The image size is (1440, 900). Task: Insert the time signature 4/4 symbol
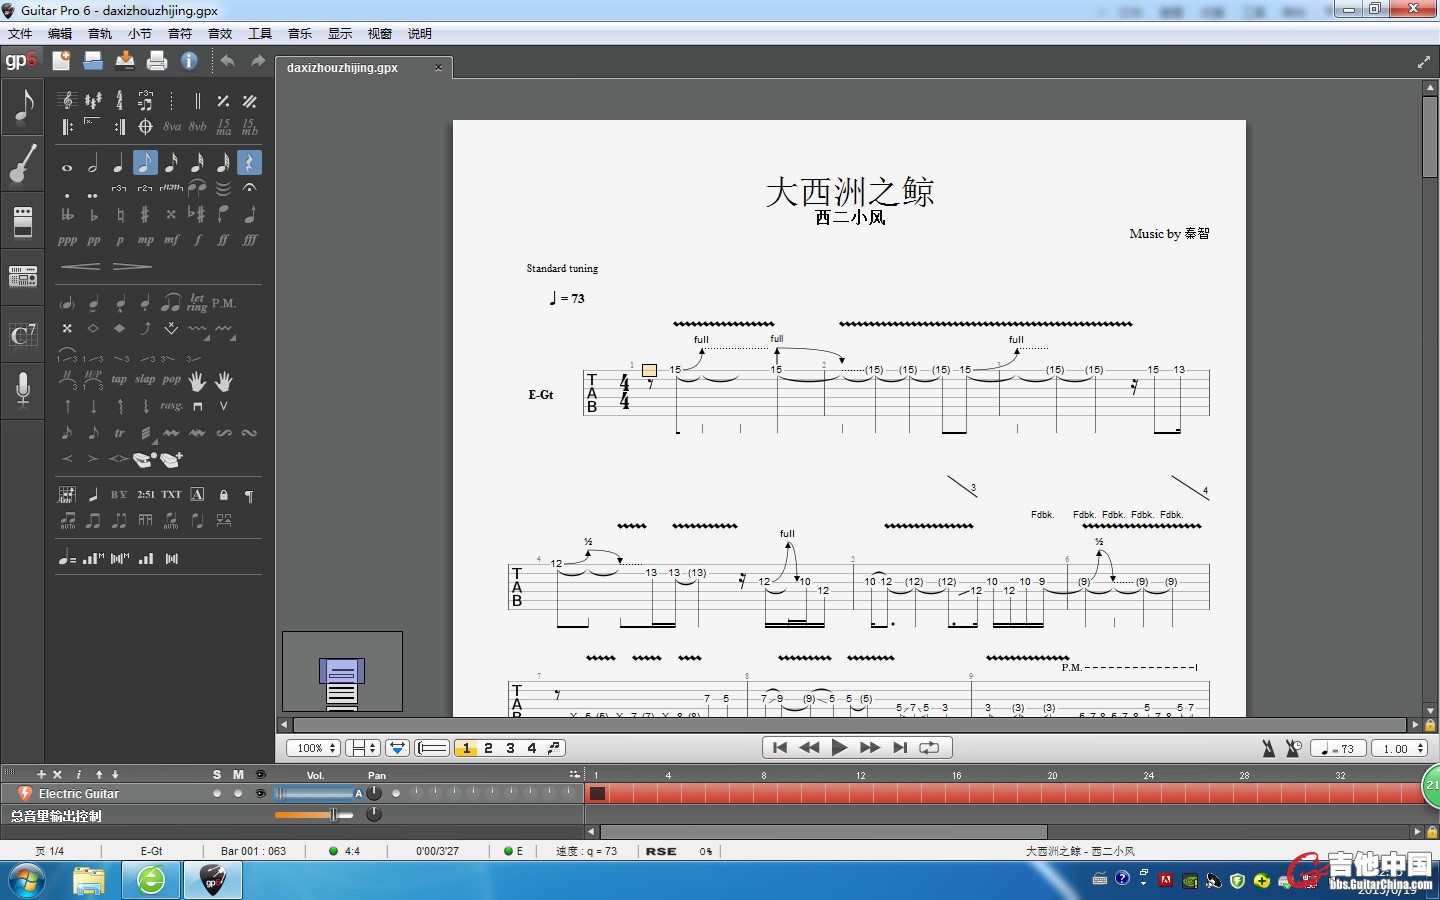119,101
